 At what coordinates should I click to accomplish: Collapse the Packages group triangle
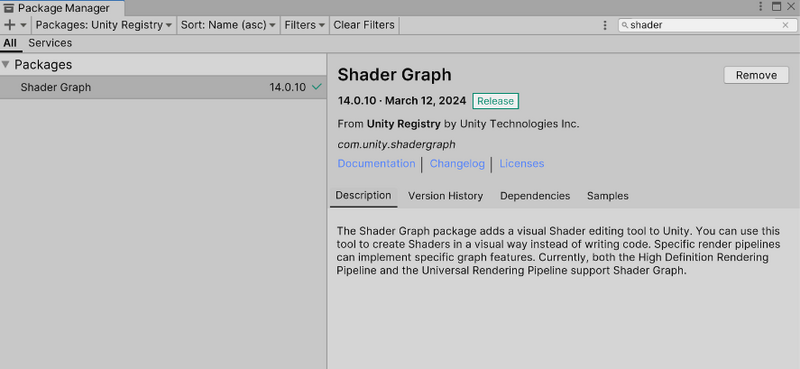pos(6,65)
